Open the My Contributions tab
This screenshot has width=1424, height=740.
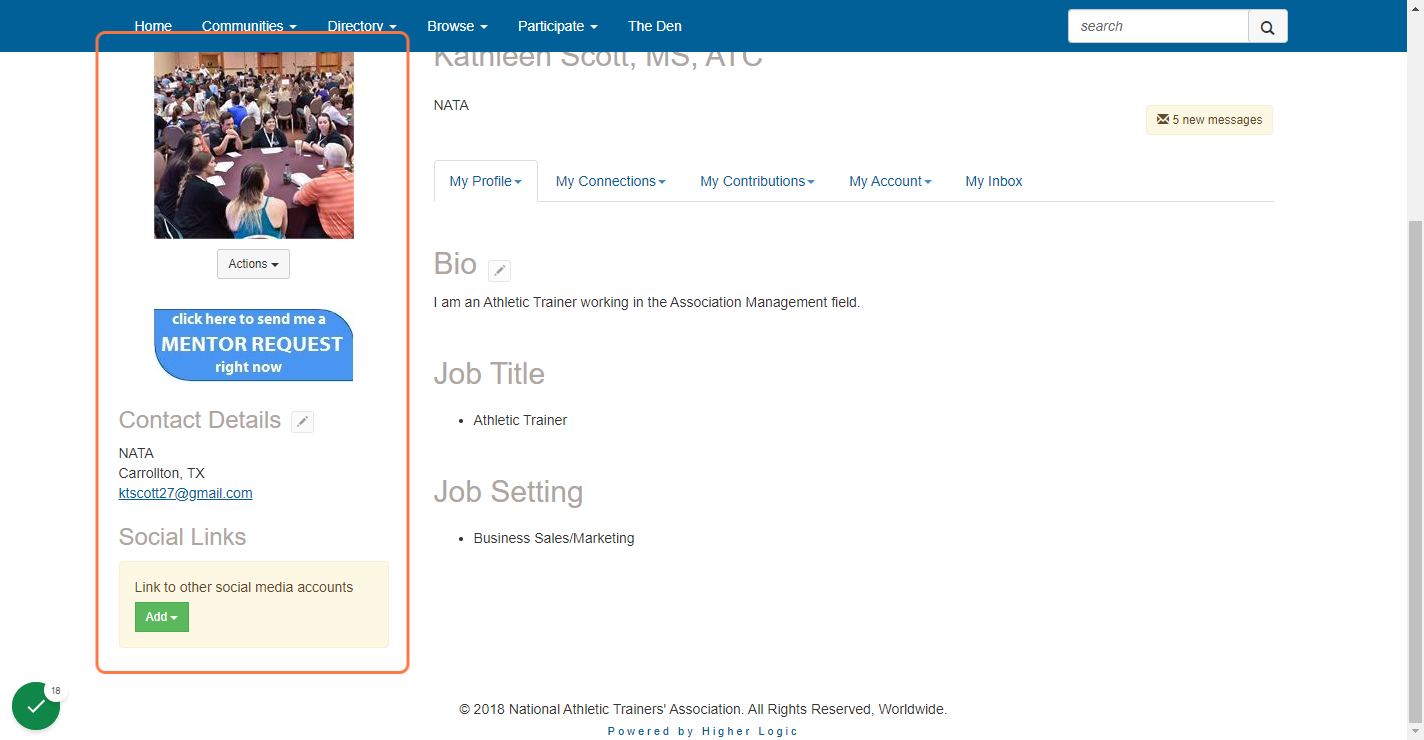pyautogui.click(x=757, y=181)
